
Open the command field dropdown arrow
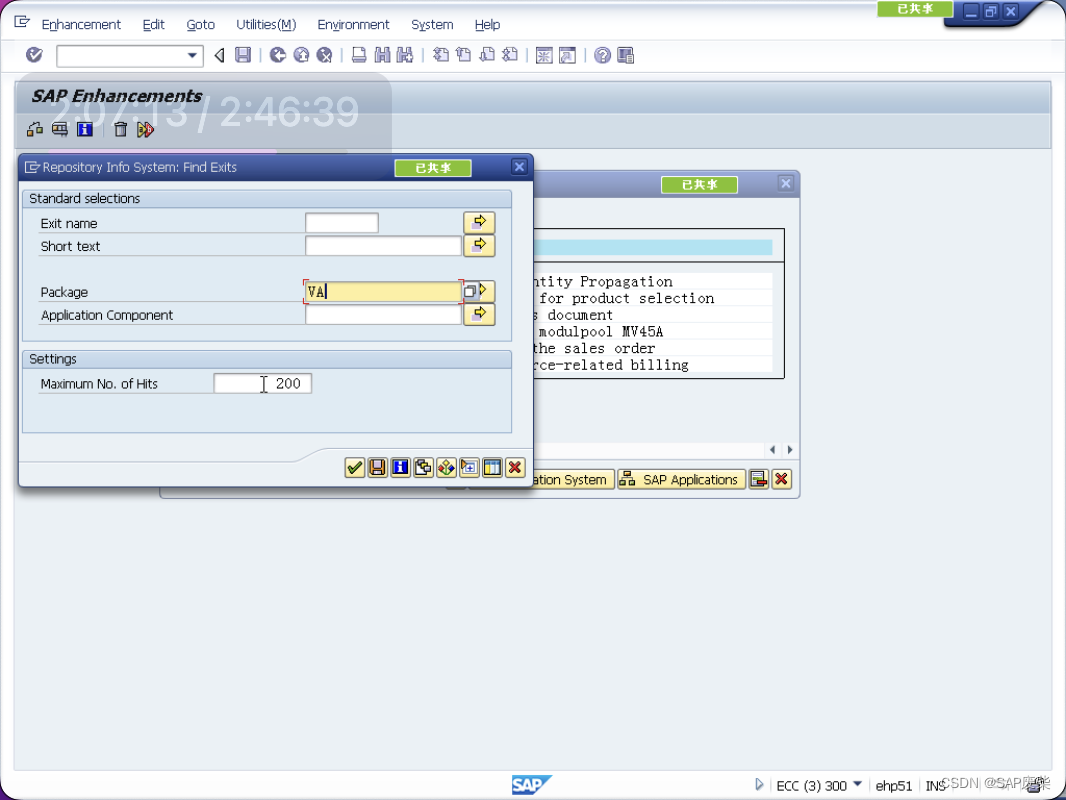192,56
